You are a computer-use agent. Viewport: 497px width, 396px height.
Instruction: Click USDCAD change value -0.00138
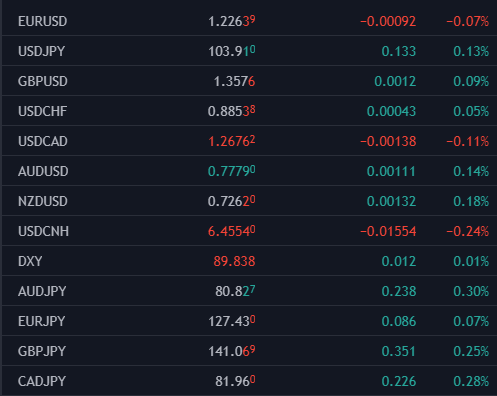point(388,141)
